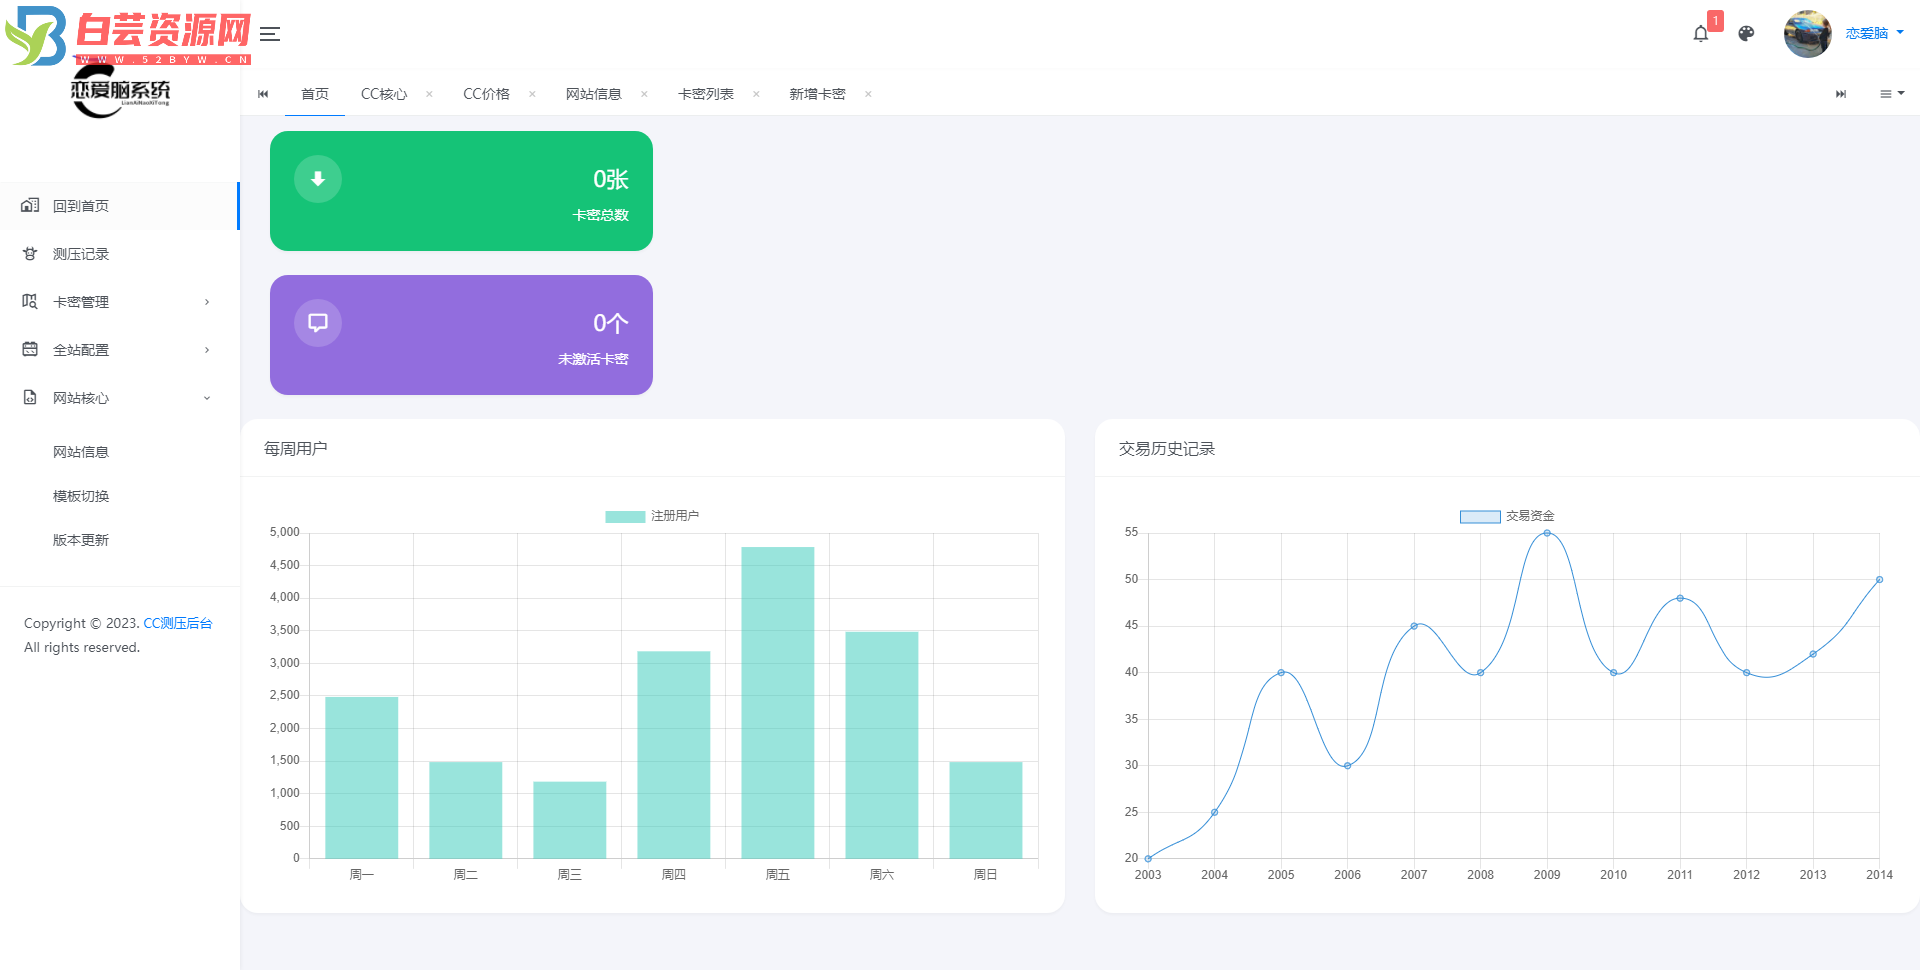Jump tabs backward with rewind icon
Viewport: 1920px width, 970px height.
(263, 94)
